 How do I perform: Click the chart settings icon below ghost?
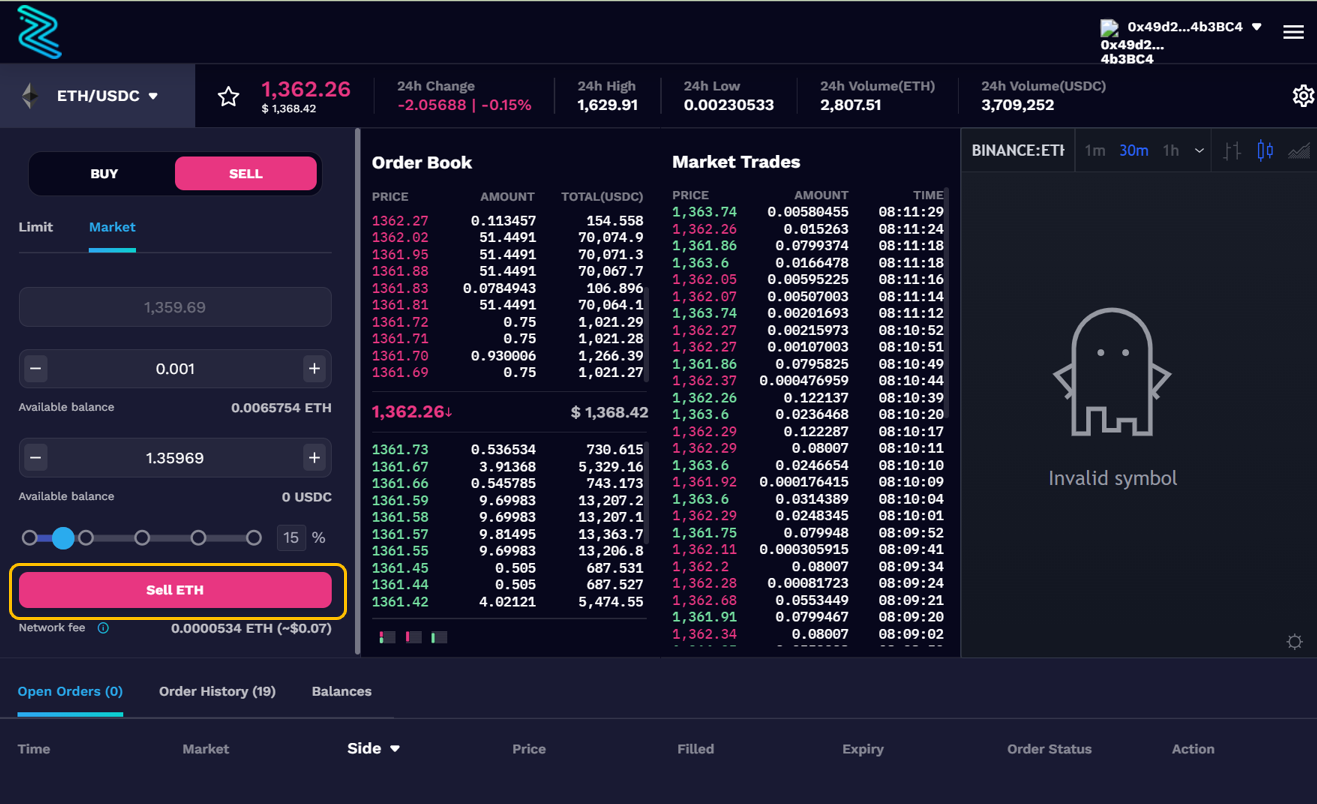click(x=1294, y=642)
